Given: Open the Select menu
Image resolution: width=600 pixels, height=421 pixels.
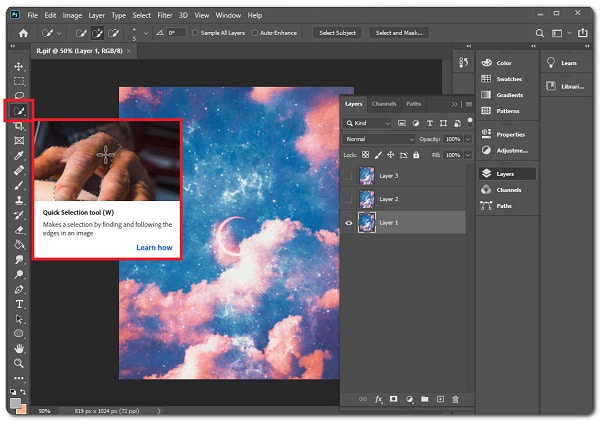Looking at the screenshot, I should (142, 15).
